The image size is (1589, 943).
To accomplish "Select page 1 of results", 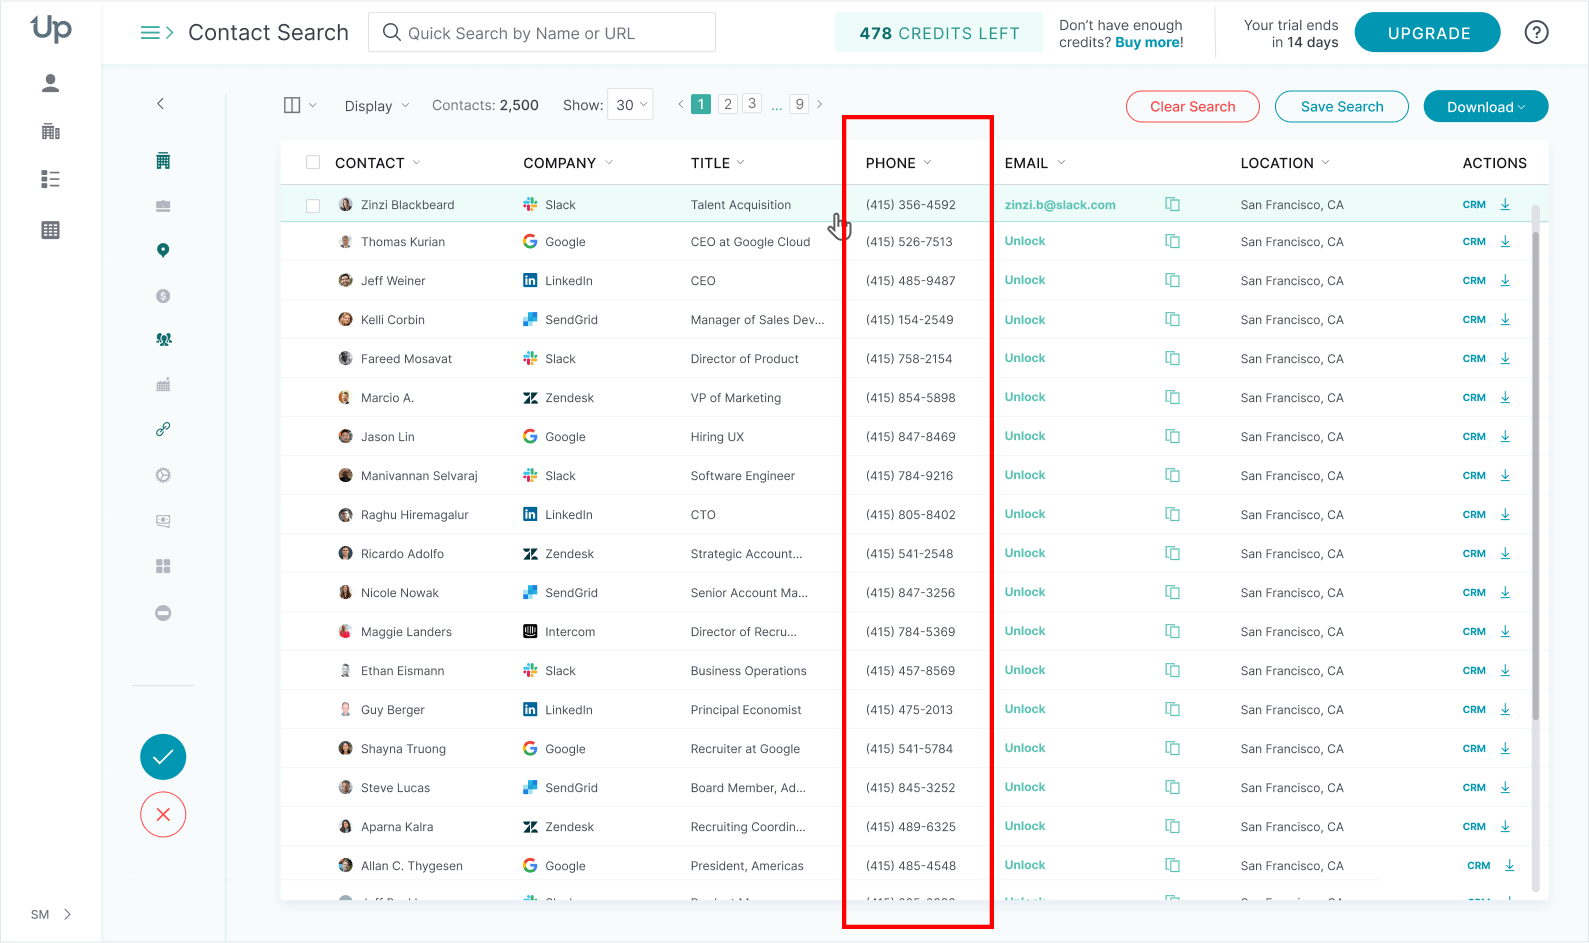I will pyautogui.click(x=701, y=104).
